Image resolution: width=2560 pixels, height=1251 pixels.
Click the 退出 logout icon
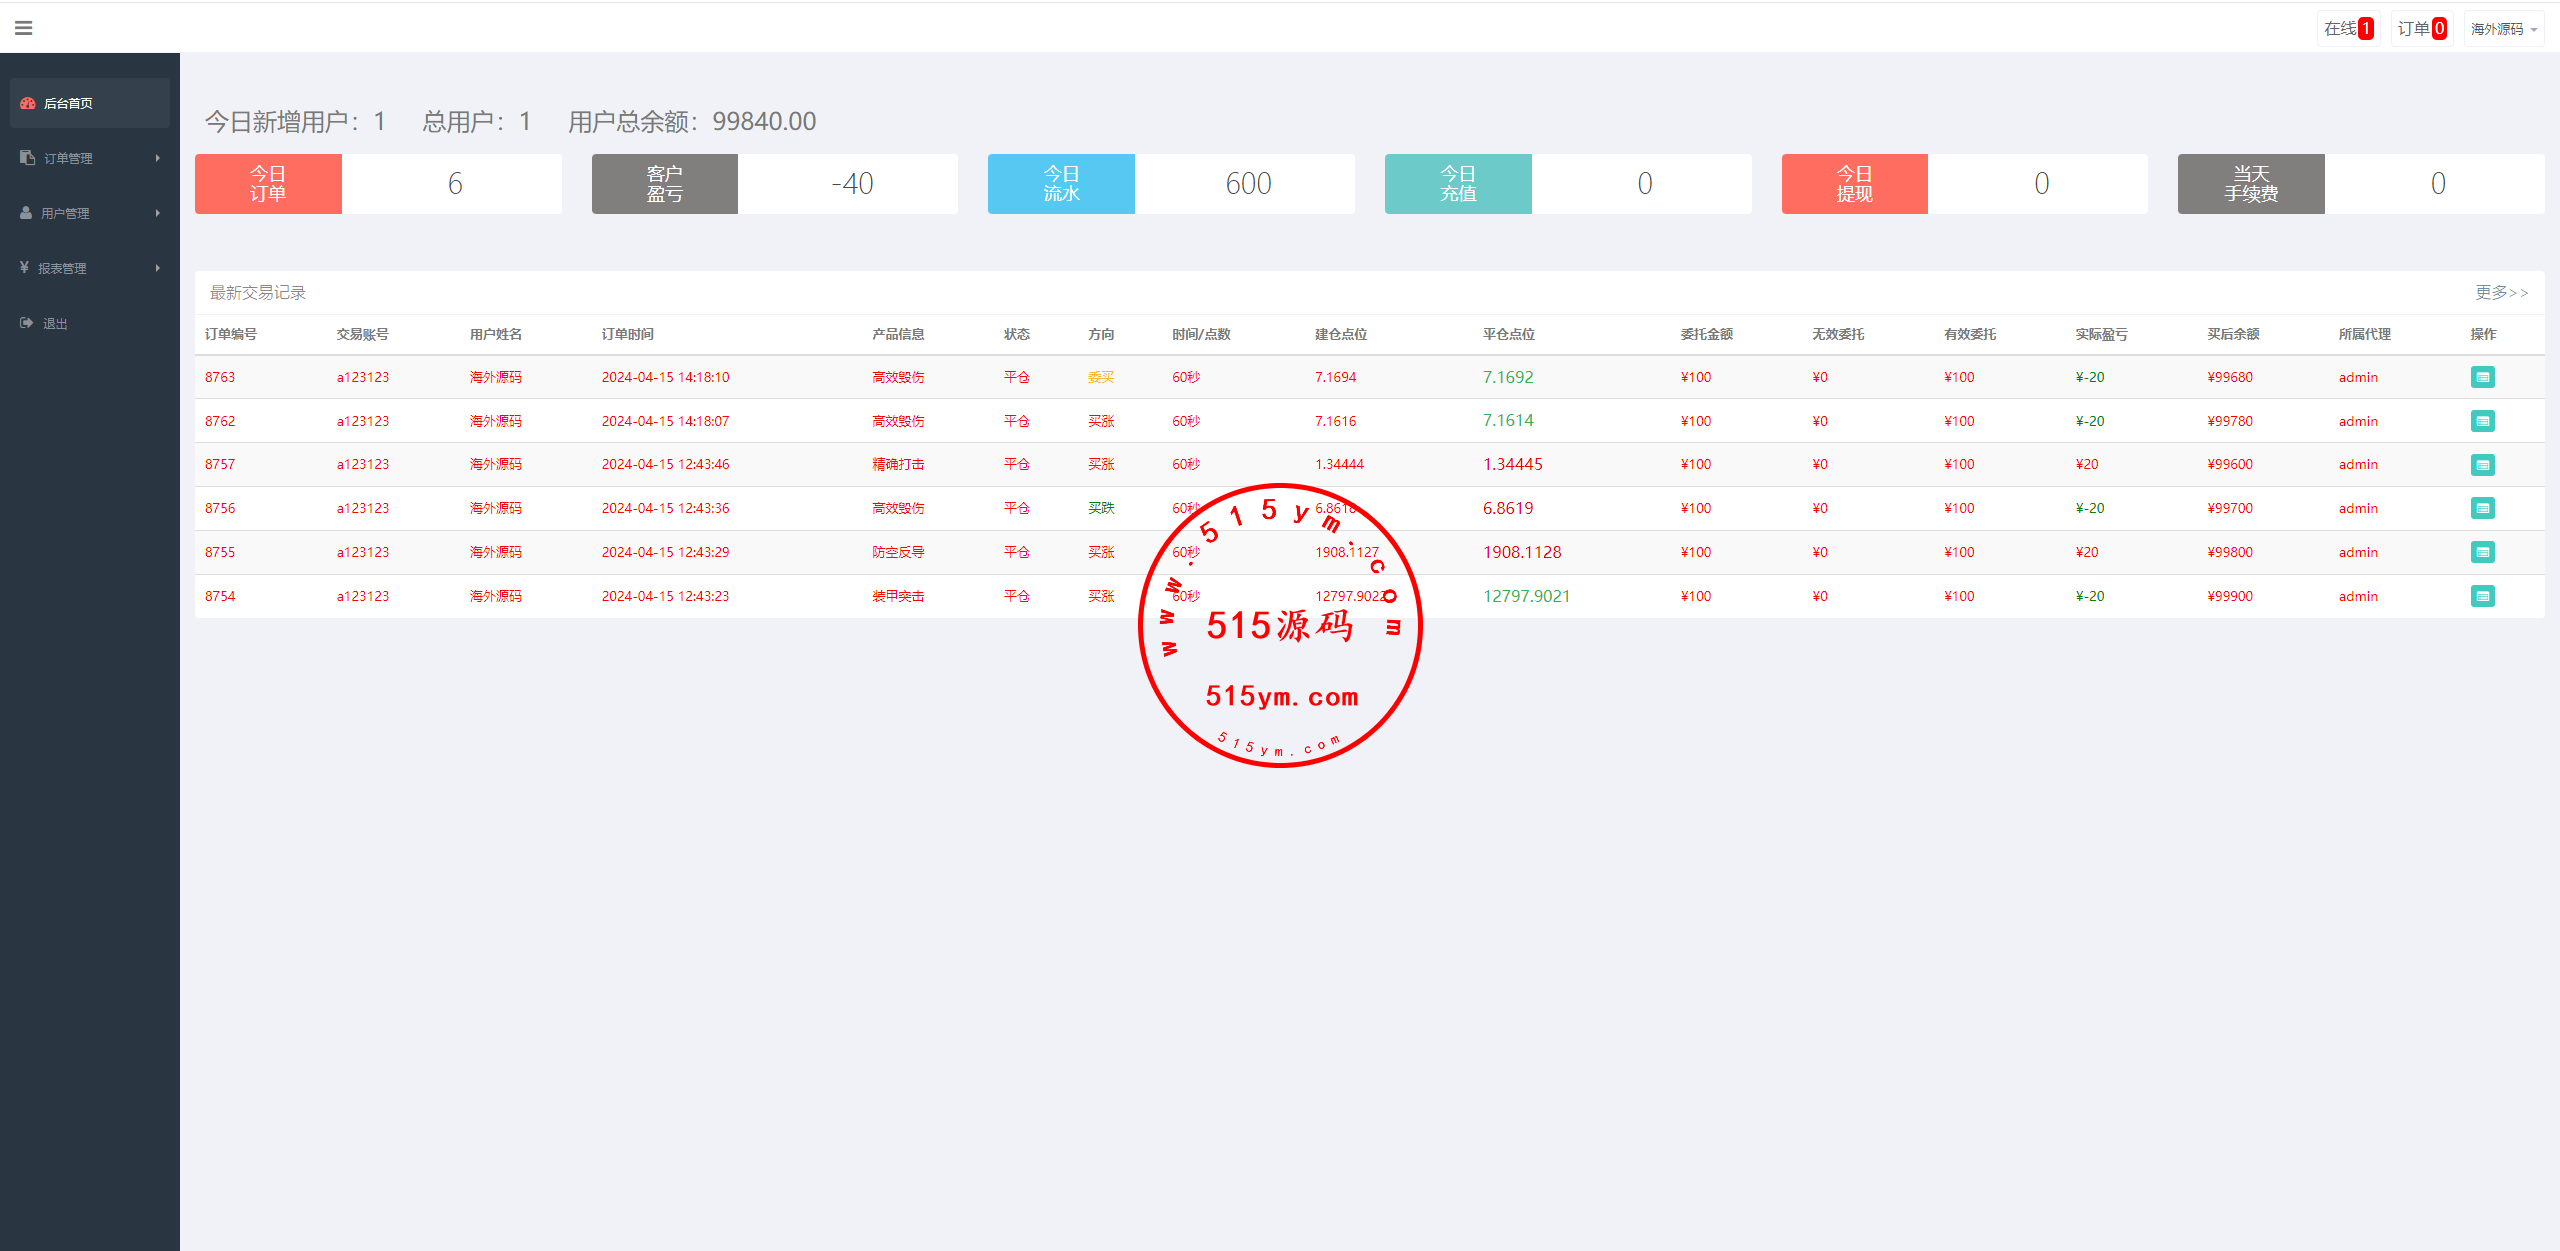point(26,323)
